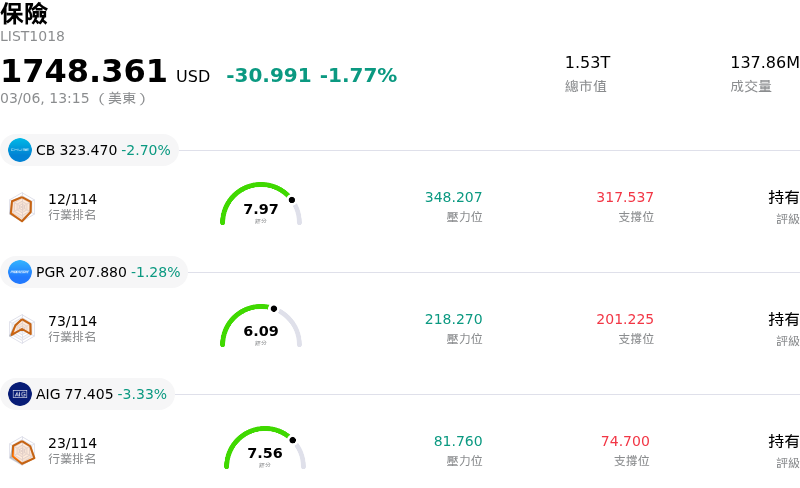Click PGR's 6.09 score gauge

(x=261, y=328)
